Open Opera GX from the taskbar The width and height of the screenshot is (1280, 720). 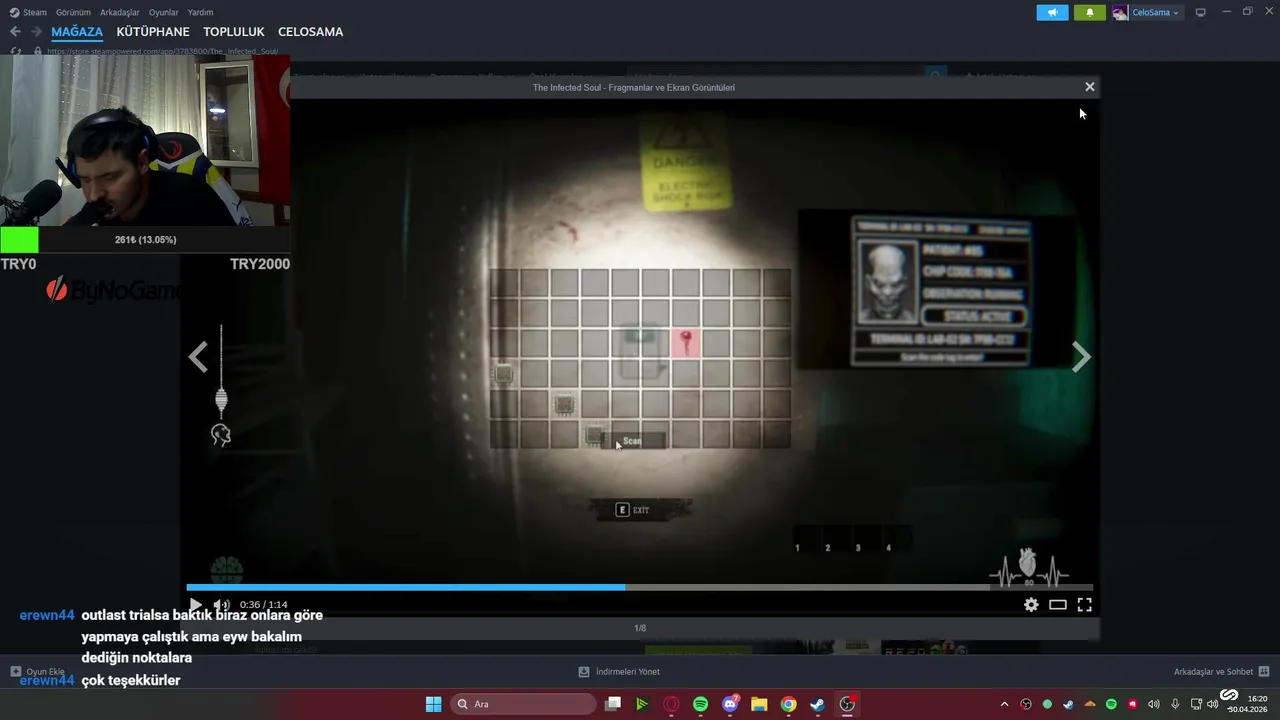click(x=671, y=704)
